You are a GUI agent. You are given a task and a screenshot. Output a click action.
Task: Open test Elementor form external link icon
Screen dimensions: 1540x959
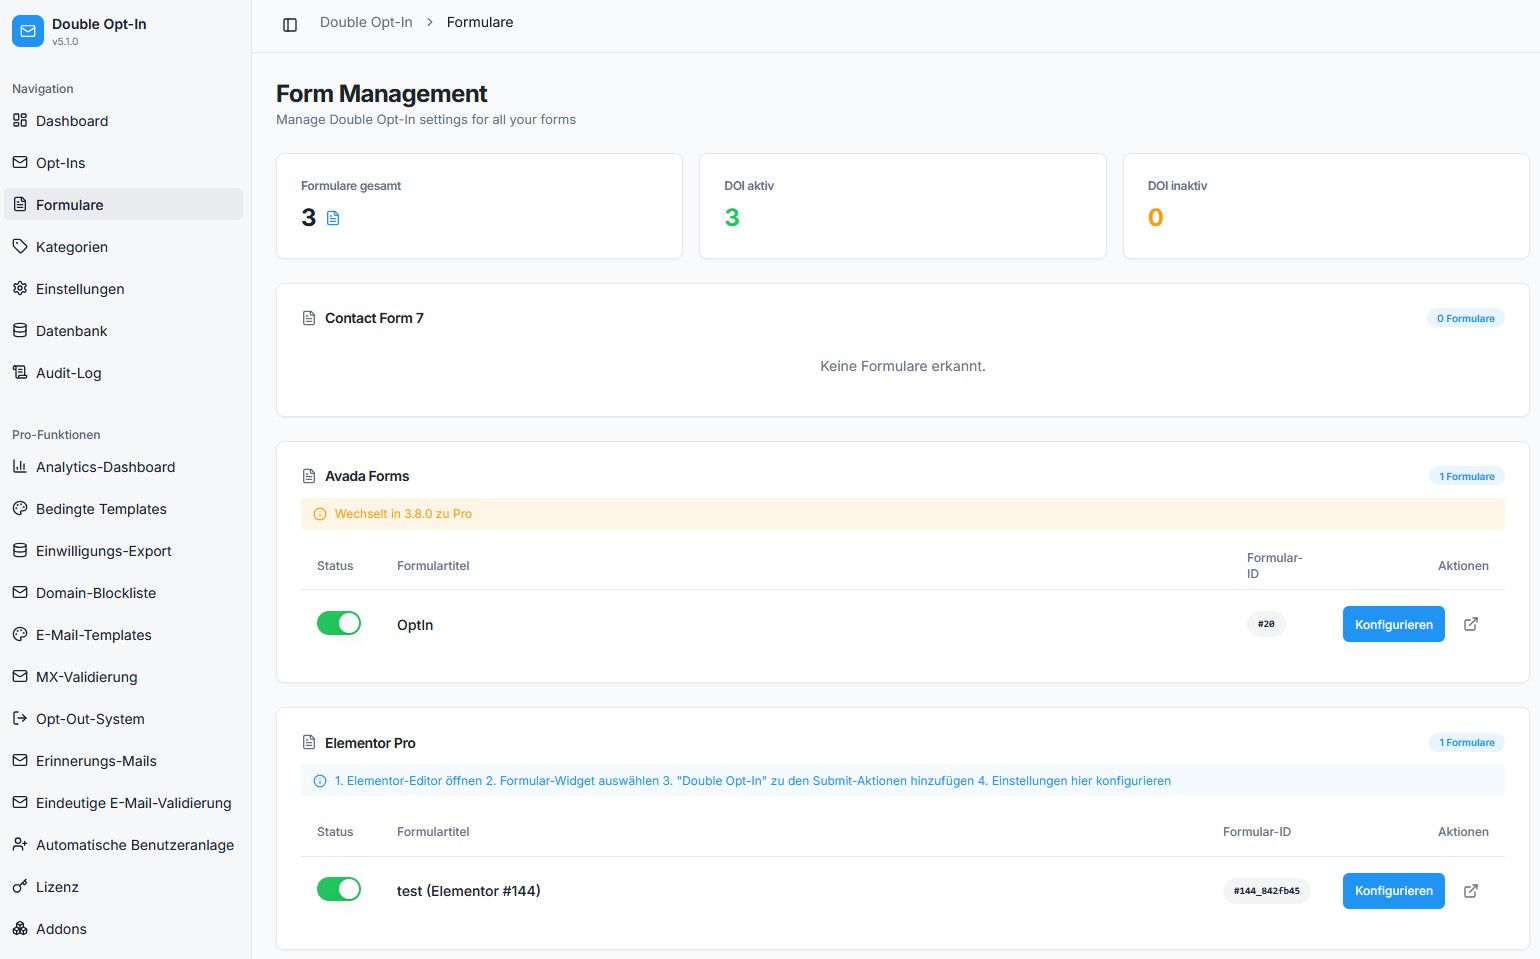point(1471,891)
